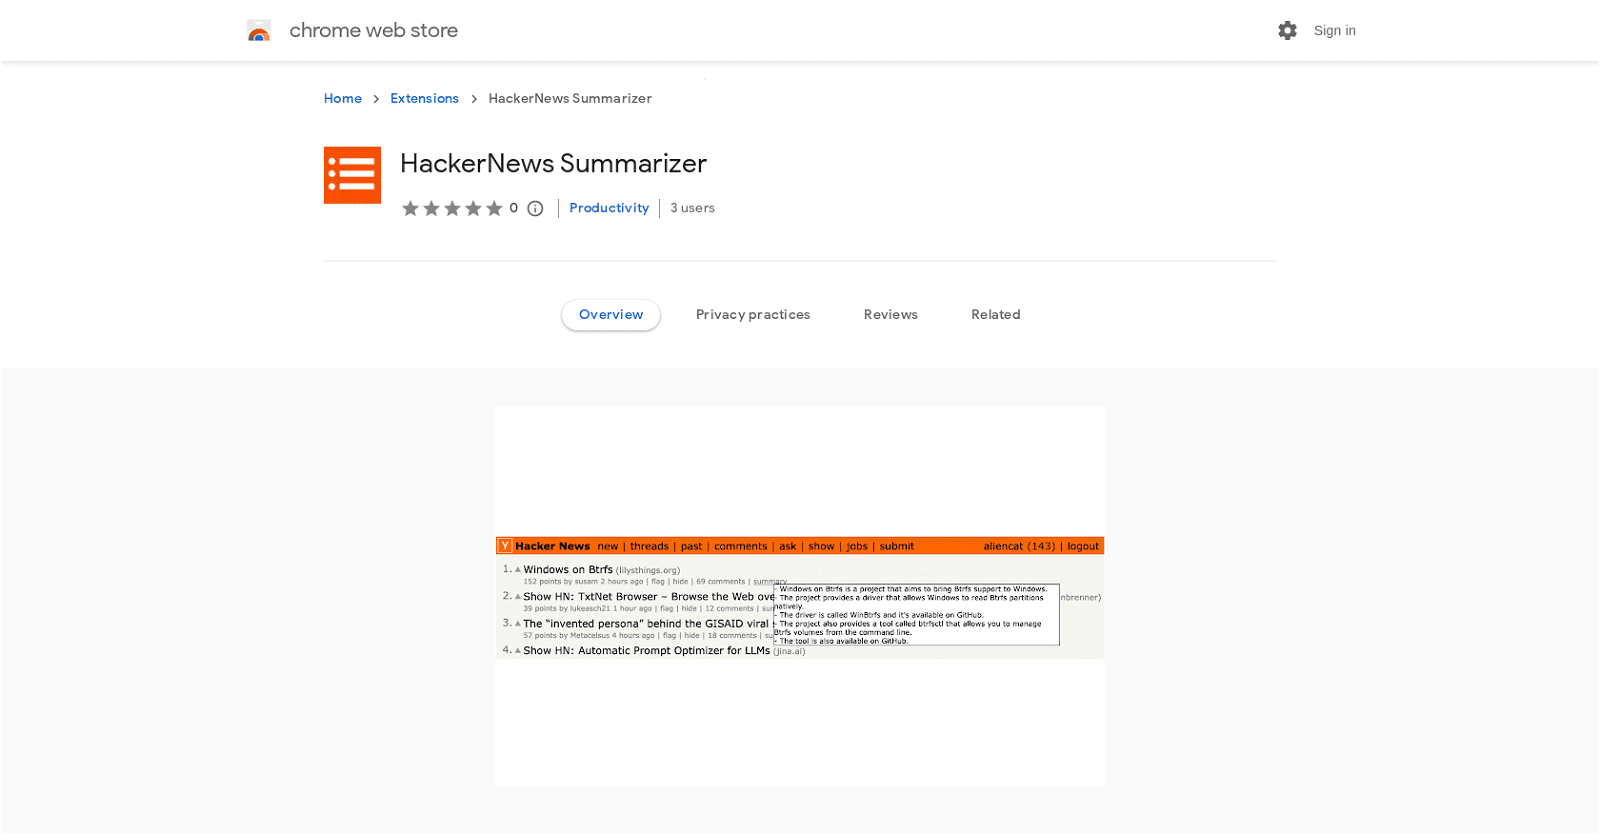Select the first rating star

pyautogui.click(x=411, y=208)
